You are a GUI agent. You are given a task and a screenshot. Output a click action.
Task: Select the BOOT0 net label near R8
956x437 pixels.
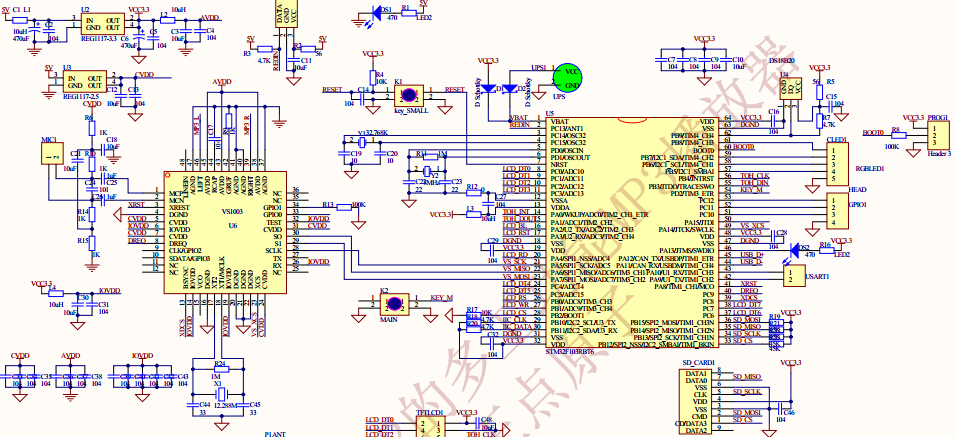pos(873,132)
